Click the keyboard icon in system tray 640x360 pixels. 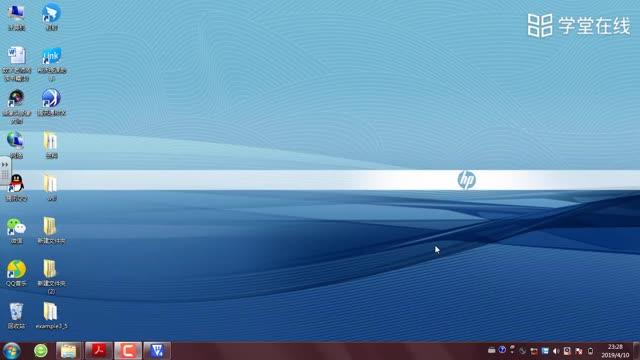tap(492, 351)
